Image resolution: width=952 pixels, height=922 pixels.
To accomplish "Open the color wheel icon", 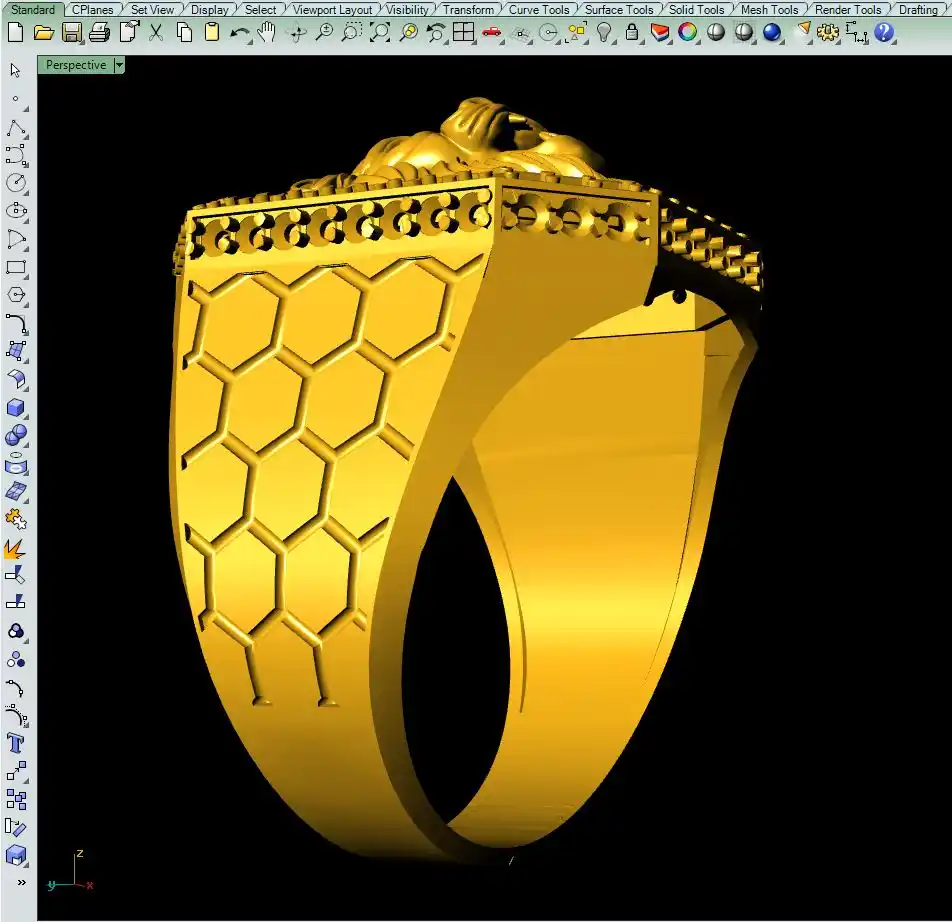I will 688,32.
